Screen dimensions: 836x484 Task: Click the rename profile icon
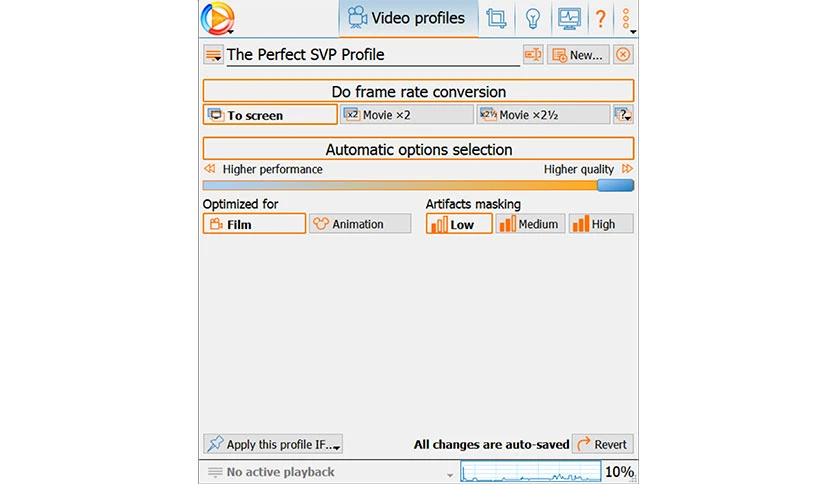point(533,54)
